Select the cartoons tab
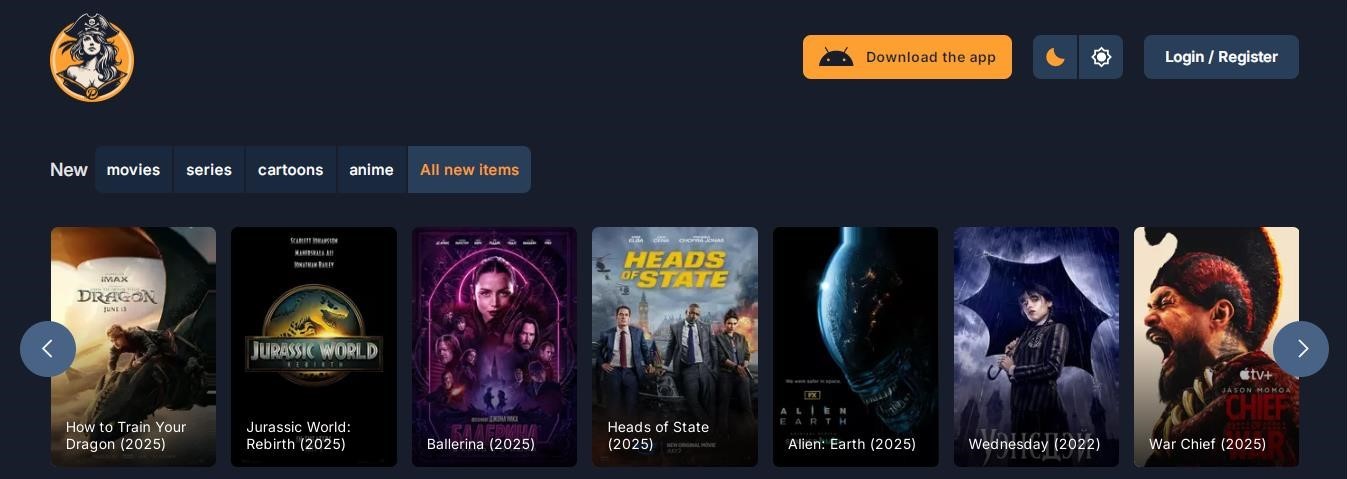The height and width of the screenshot is (479, 1347). [x=291, y=170]
